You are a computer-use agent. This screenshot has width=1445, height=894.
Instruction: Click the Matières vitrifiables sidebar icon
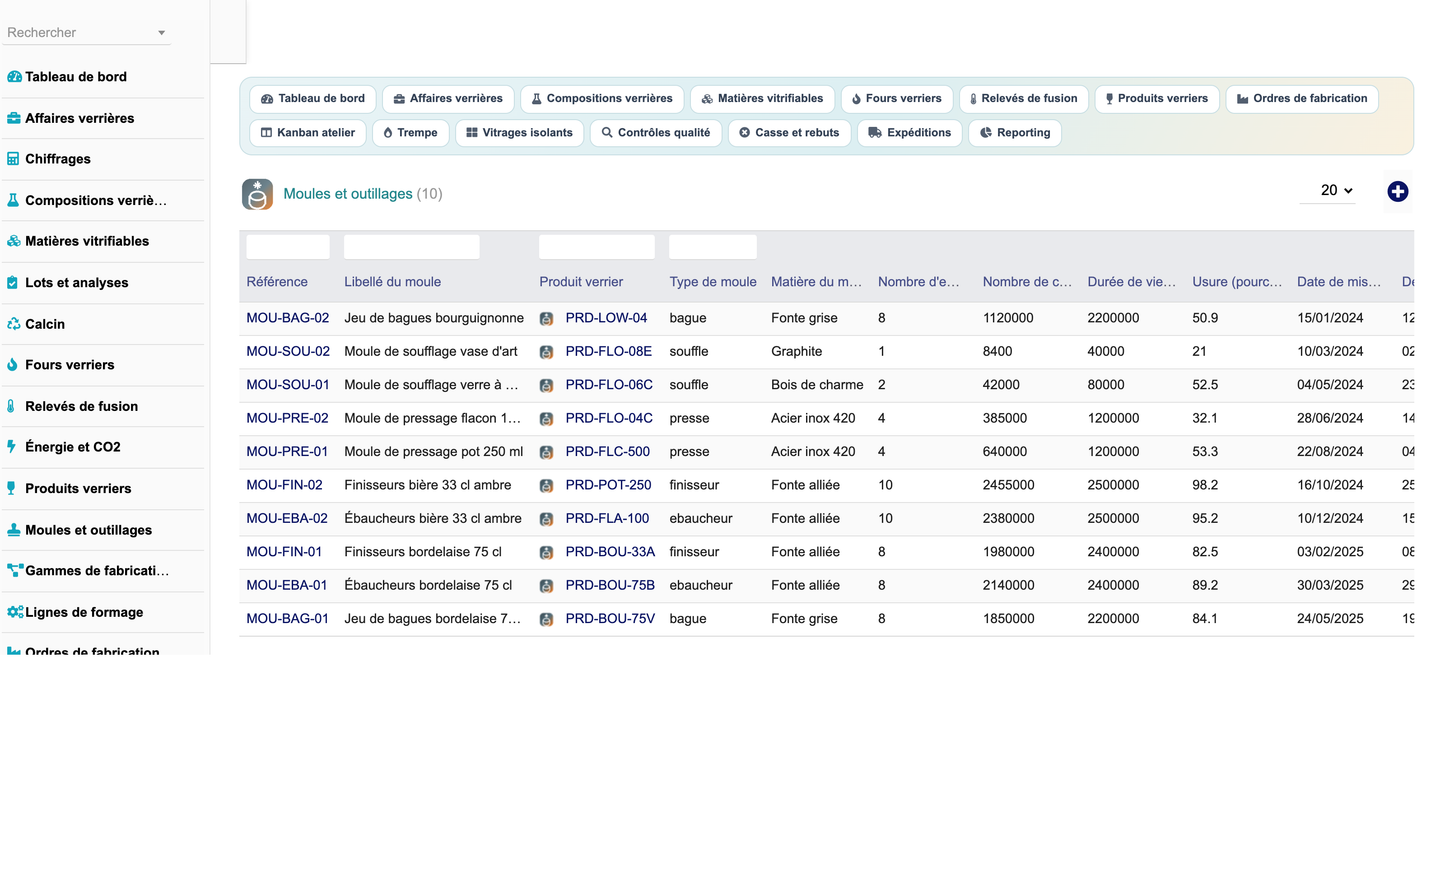[14, 241]
